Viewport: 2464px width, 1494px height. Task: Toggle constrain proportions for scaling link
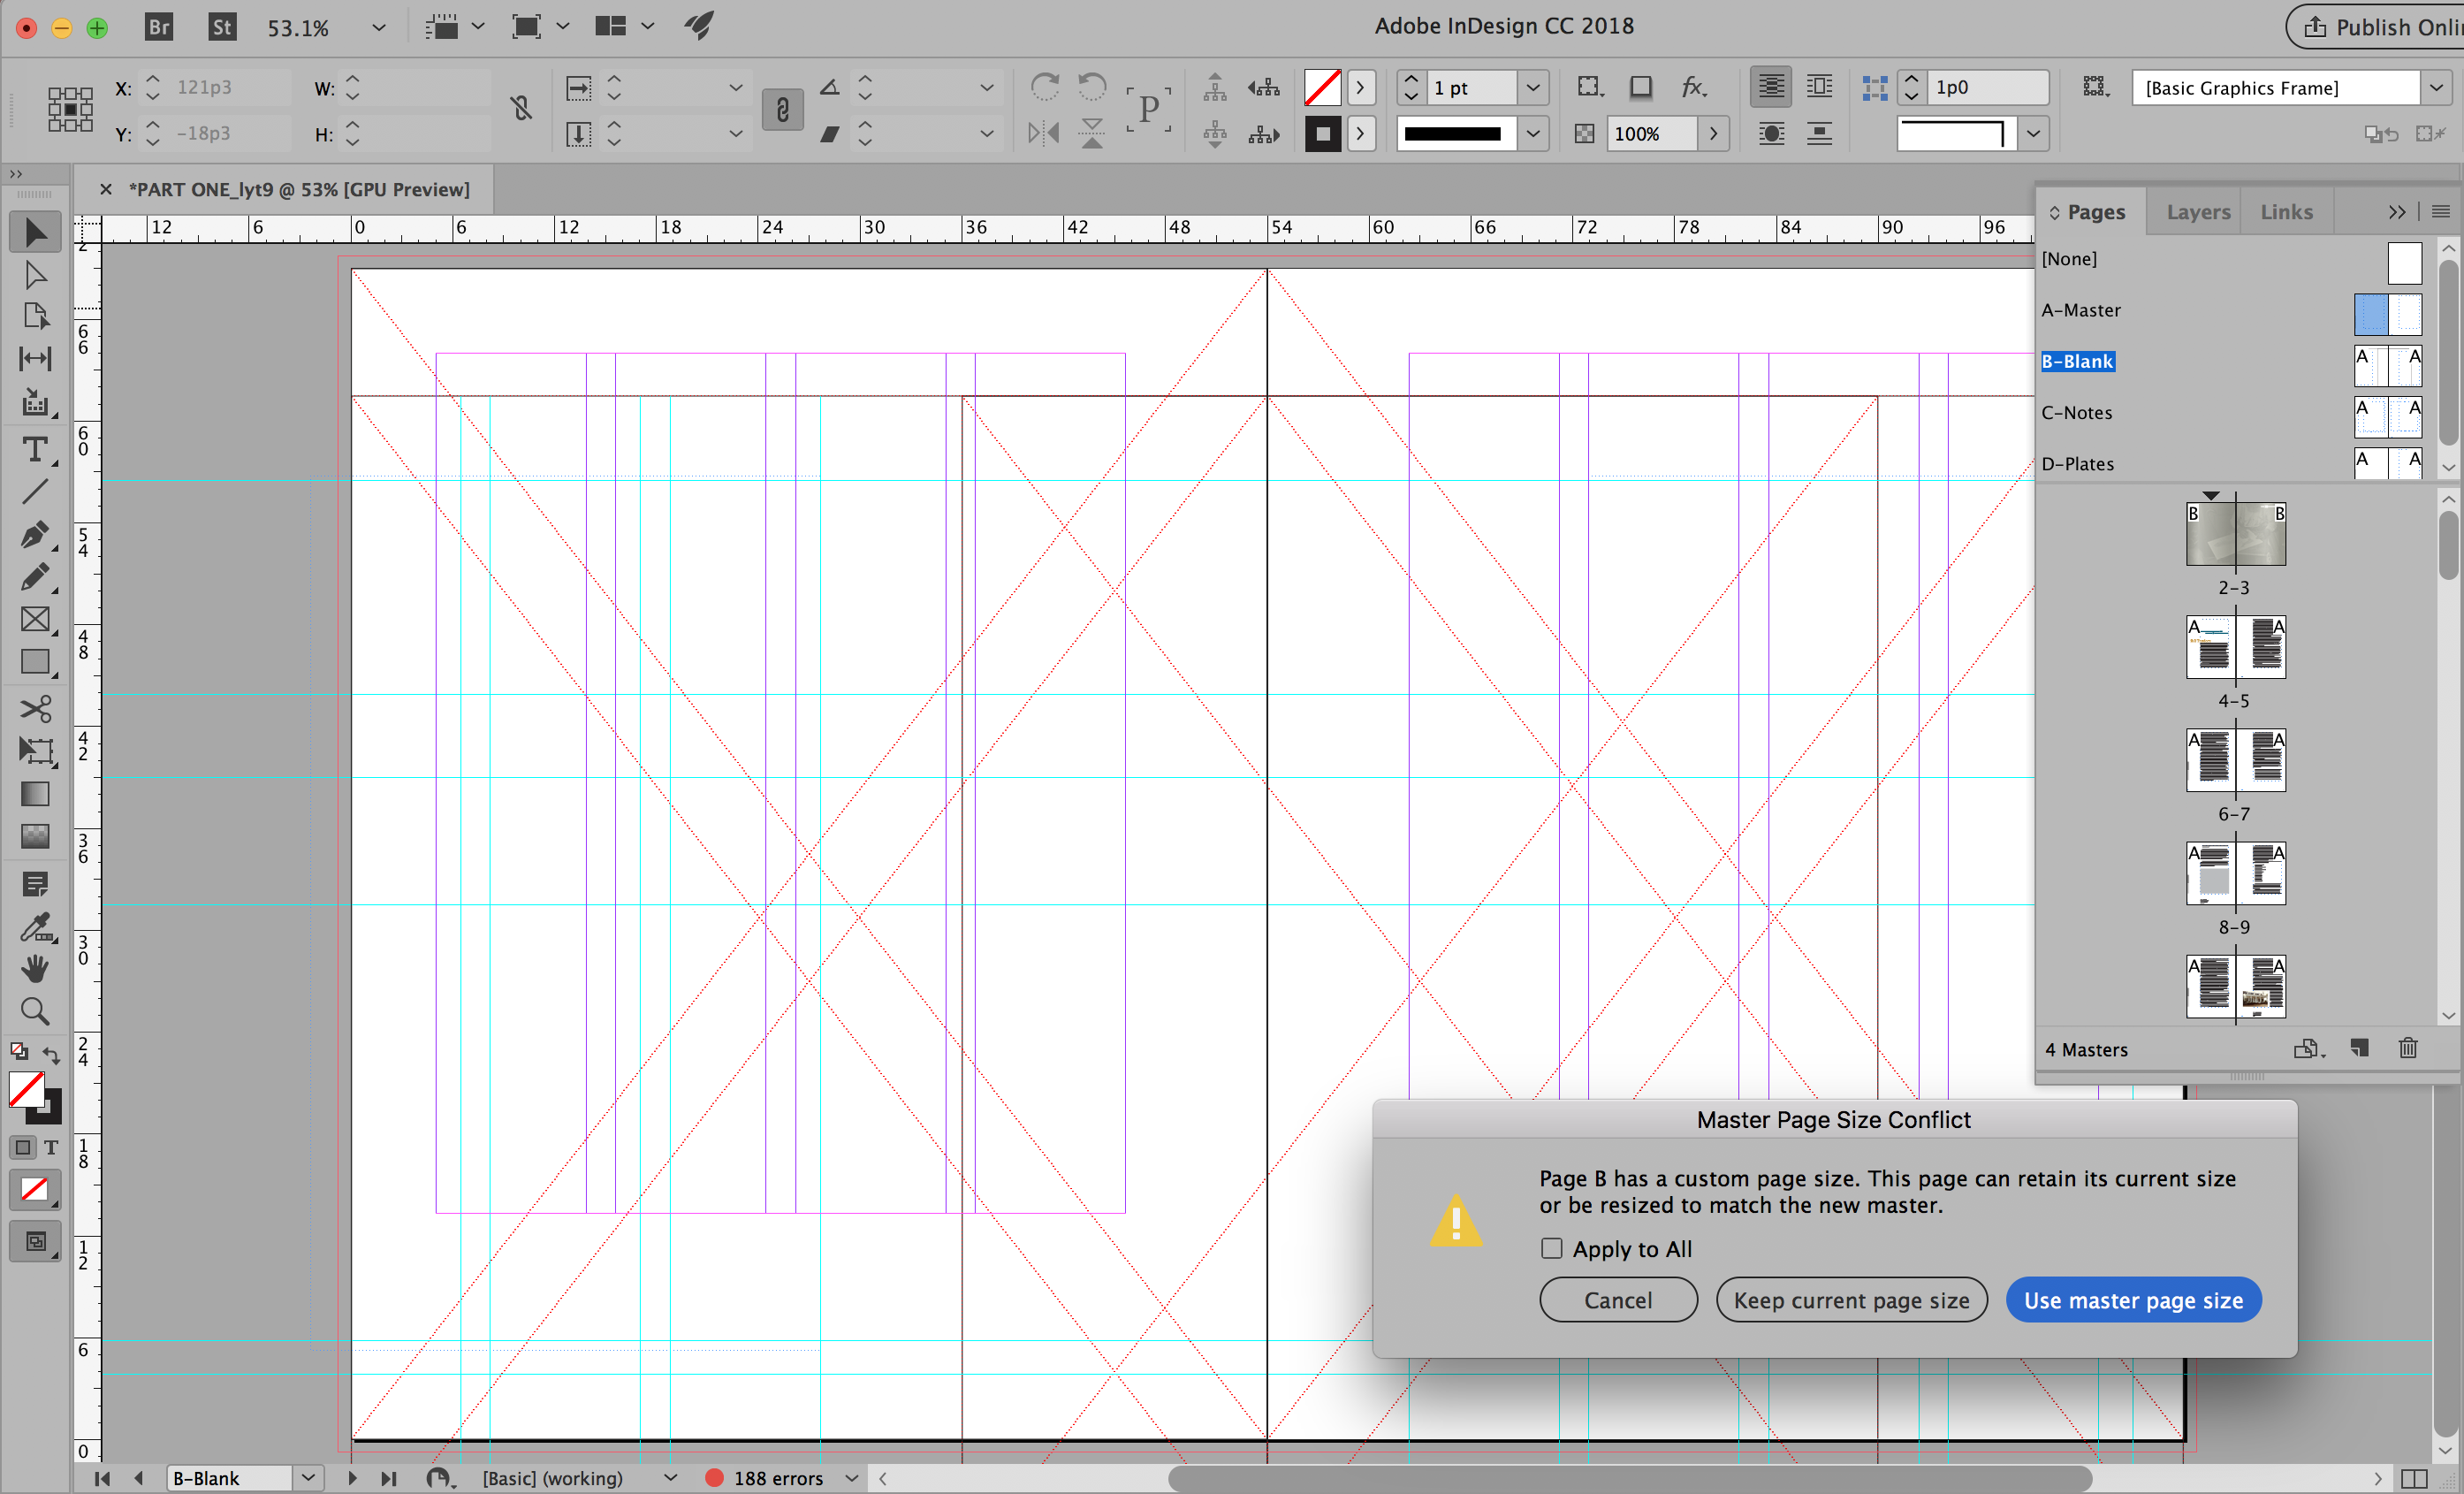(x=783, y=109)
